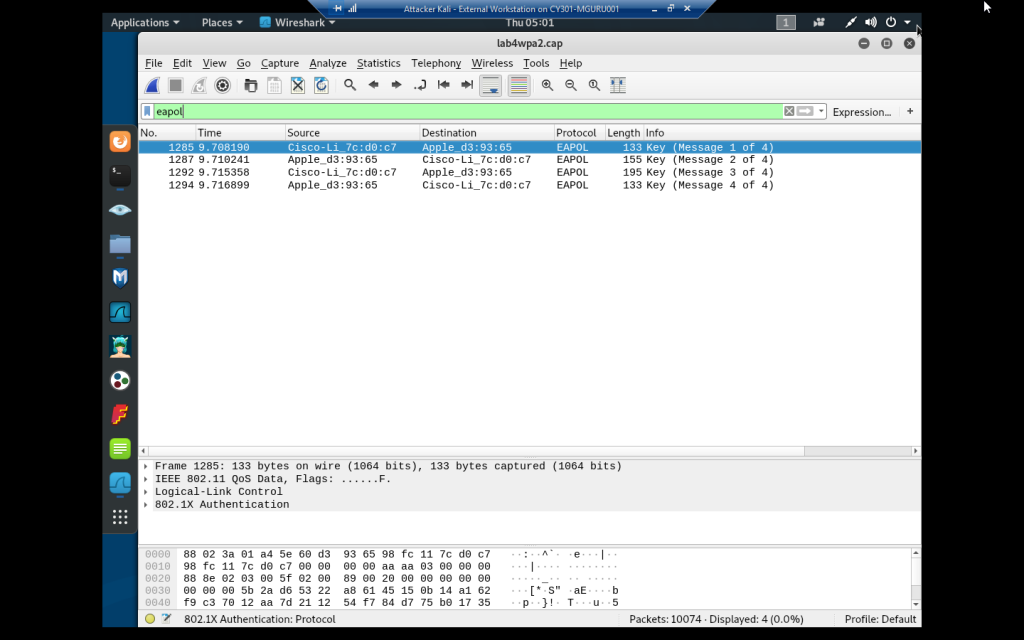
Task: Open Wireshark app menu in top panel
Action: click(298, 23)
